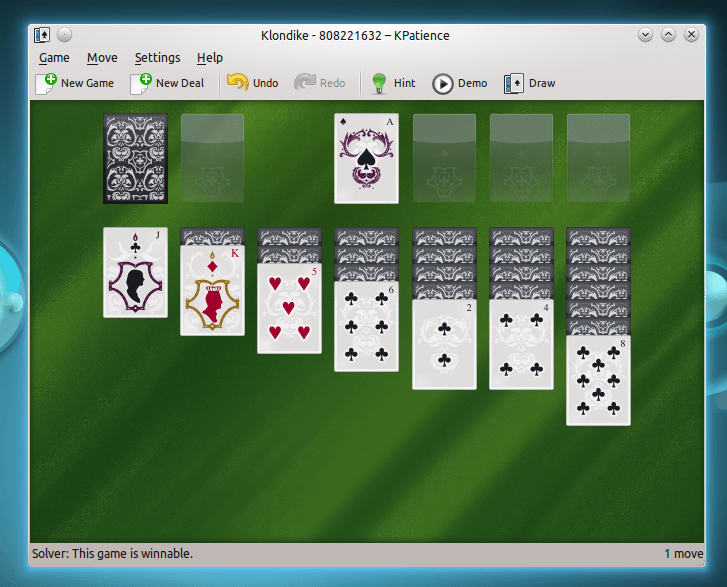Screen dimensions: 727x587
Task: Open the Move menu
Action: coord(102,58)
